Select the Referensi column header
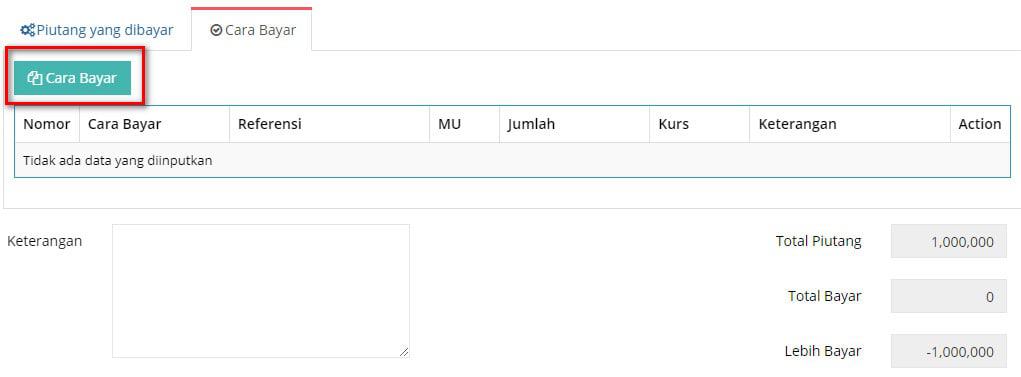This screenshot has width=1021, height=377. (x=329, y=124)
